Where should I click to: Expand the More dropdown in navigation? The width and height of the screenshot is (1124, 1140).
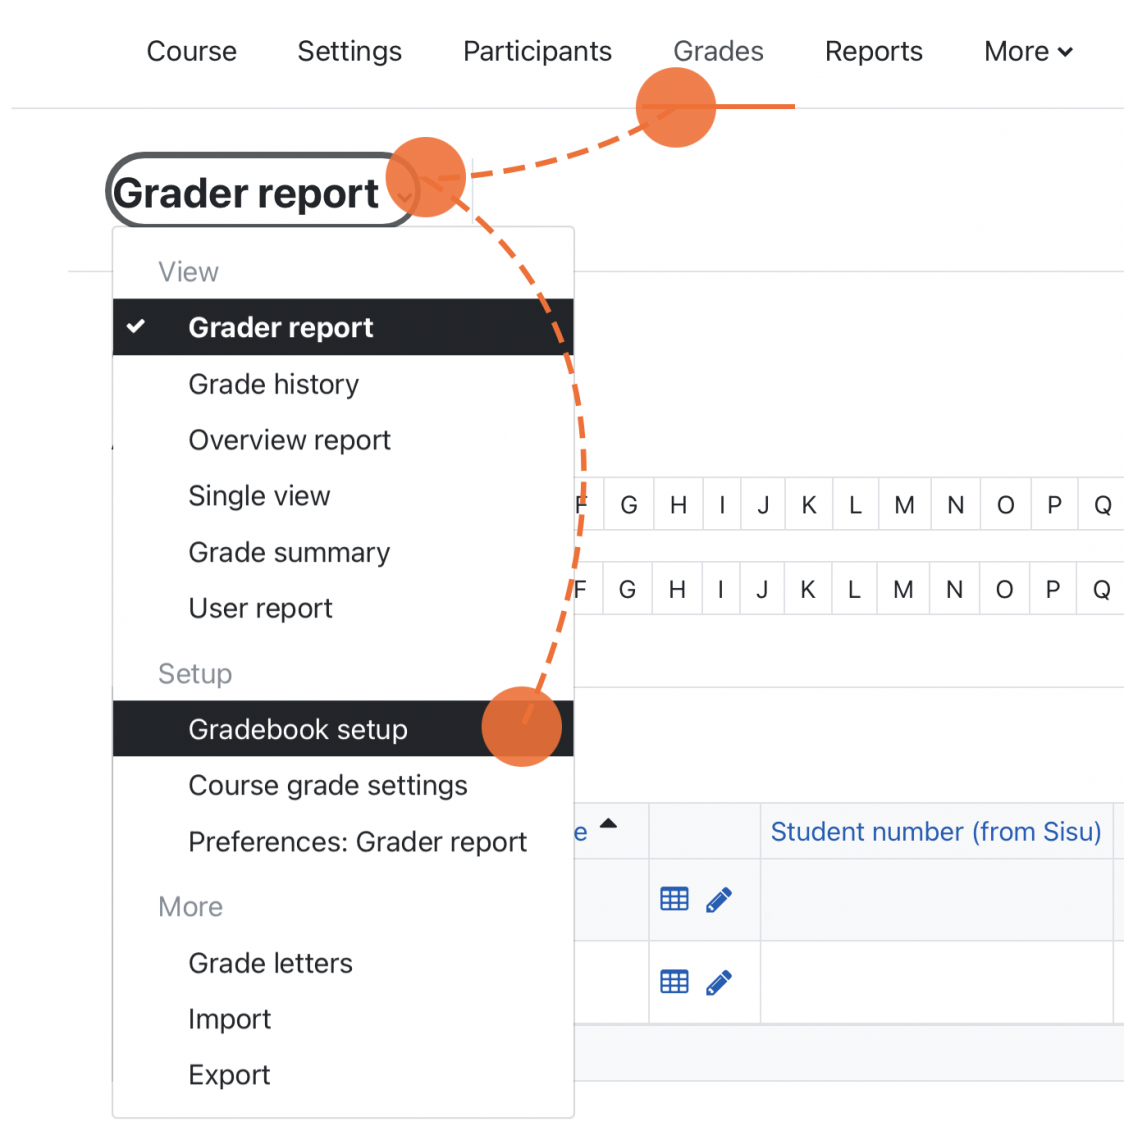pyautogui.click(x=1028, y=51)
